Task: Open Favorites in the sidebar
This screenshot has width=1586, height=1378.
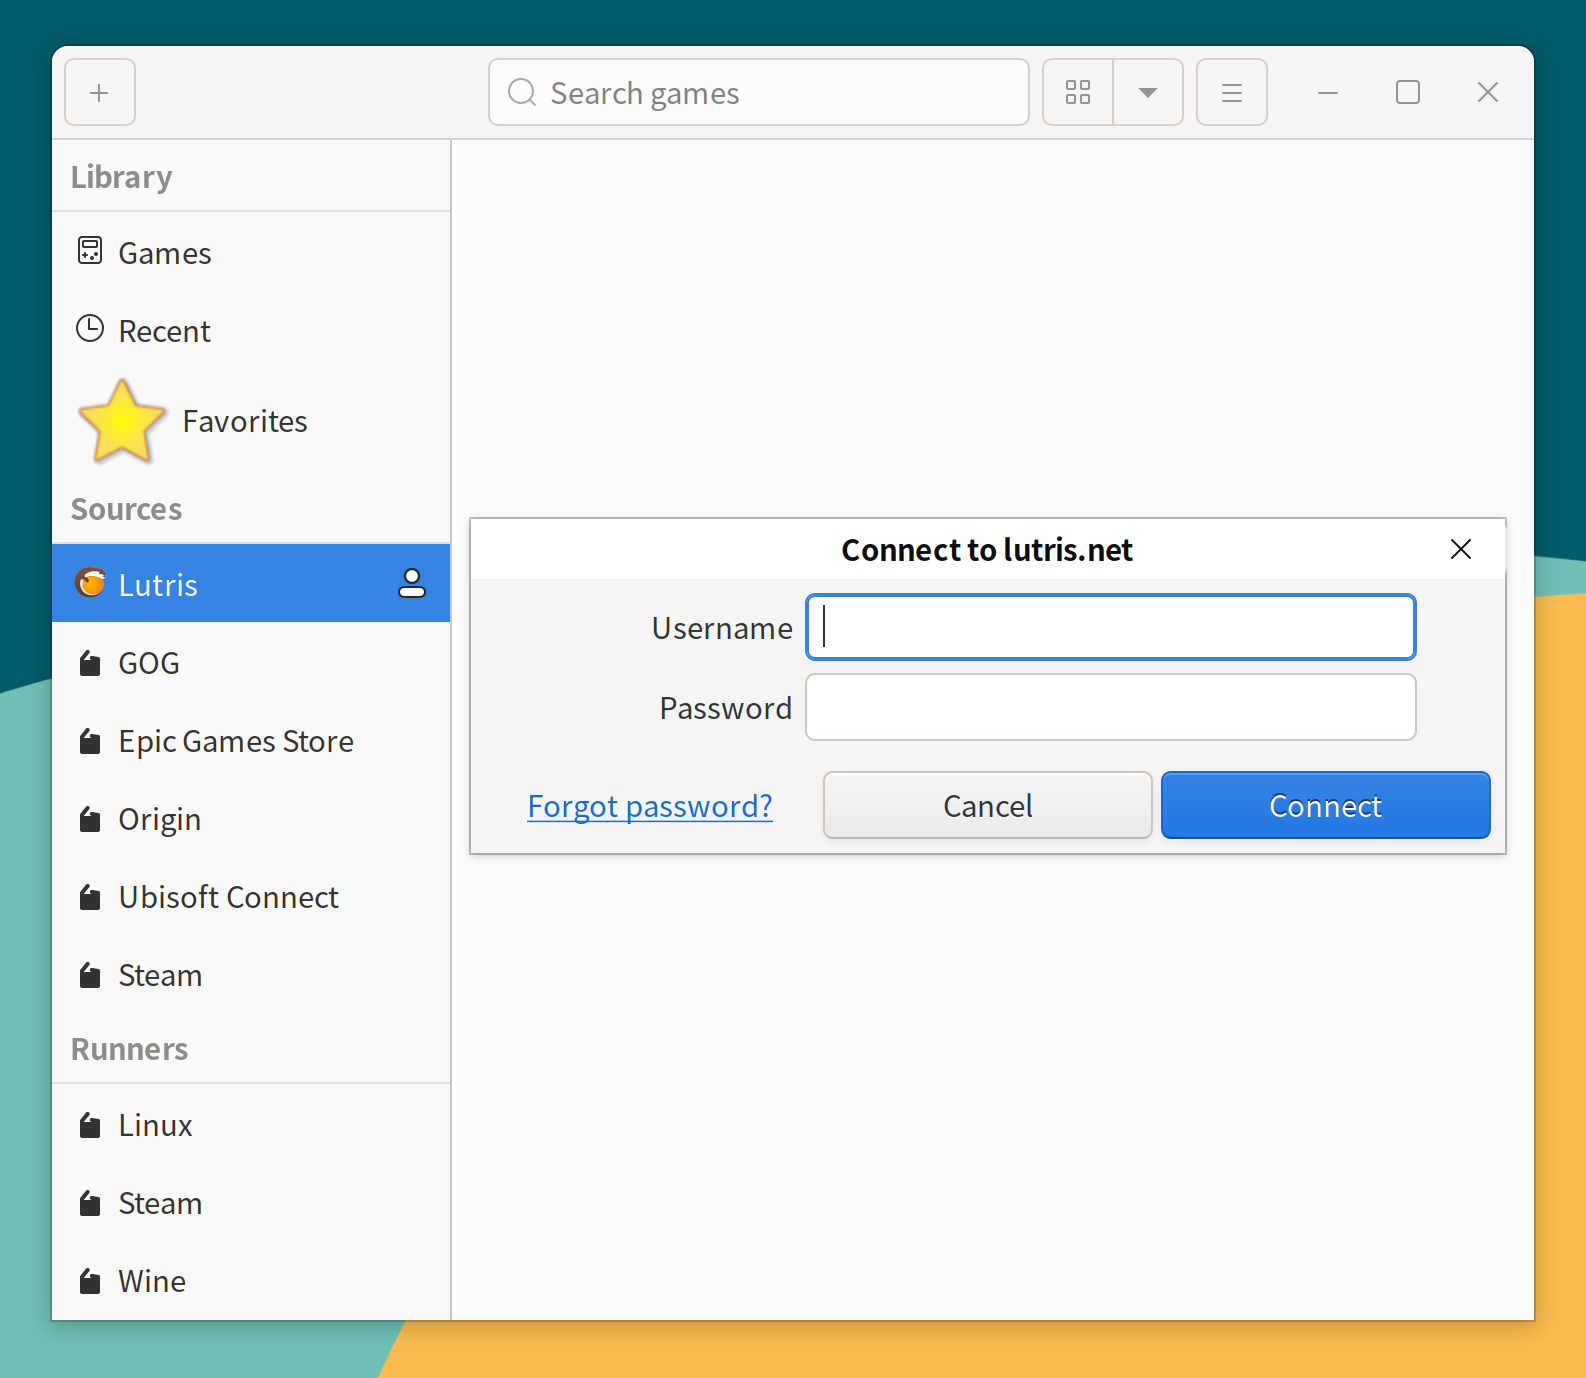Action: [x=251, y=421]
